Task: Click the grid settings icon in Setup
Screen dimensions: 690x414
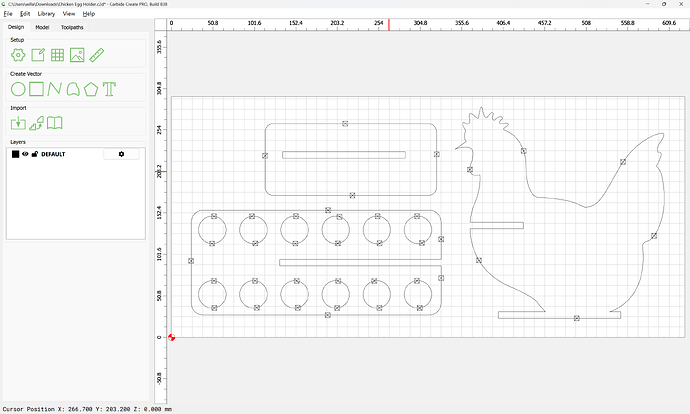Action: pyautogui.click(x=57, y=55)
